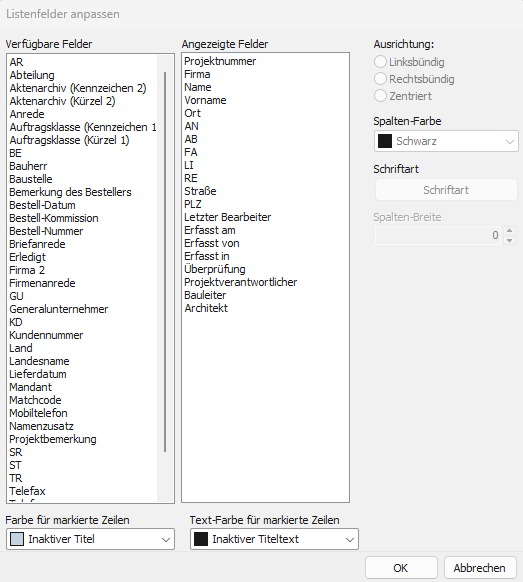Select Generalunternehmer in available fields
523x582 pixels.
(59, 309)
